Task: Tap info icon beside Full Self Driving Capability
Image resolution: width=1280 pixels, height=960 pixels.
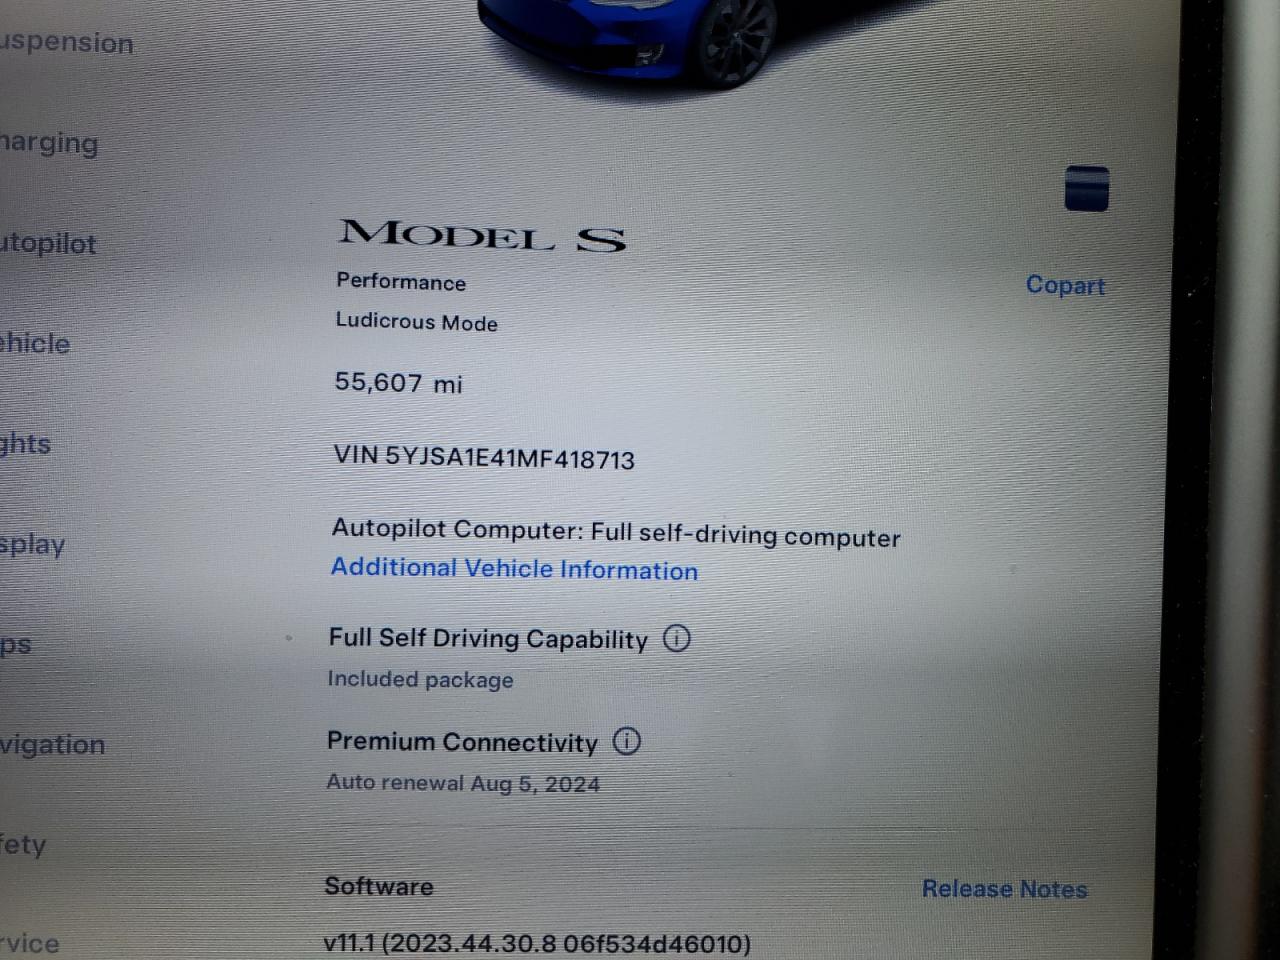Action: 677,638
